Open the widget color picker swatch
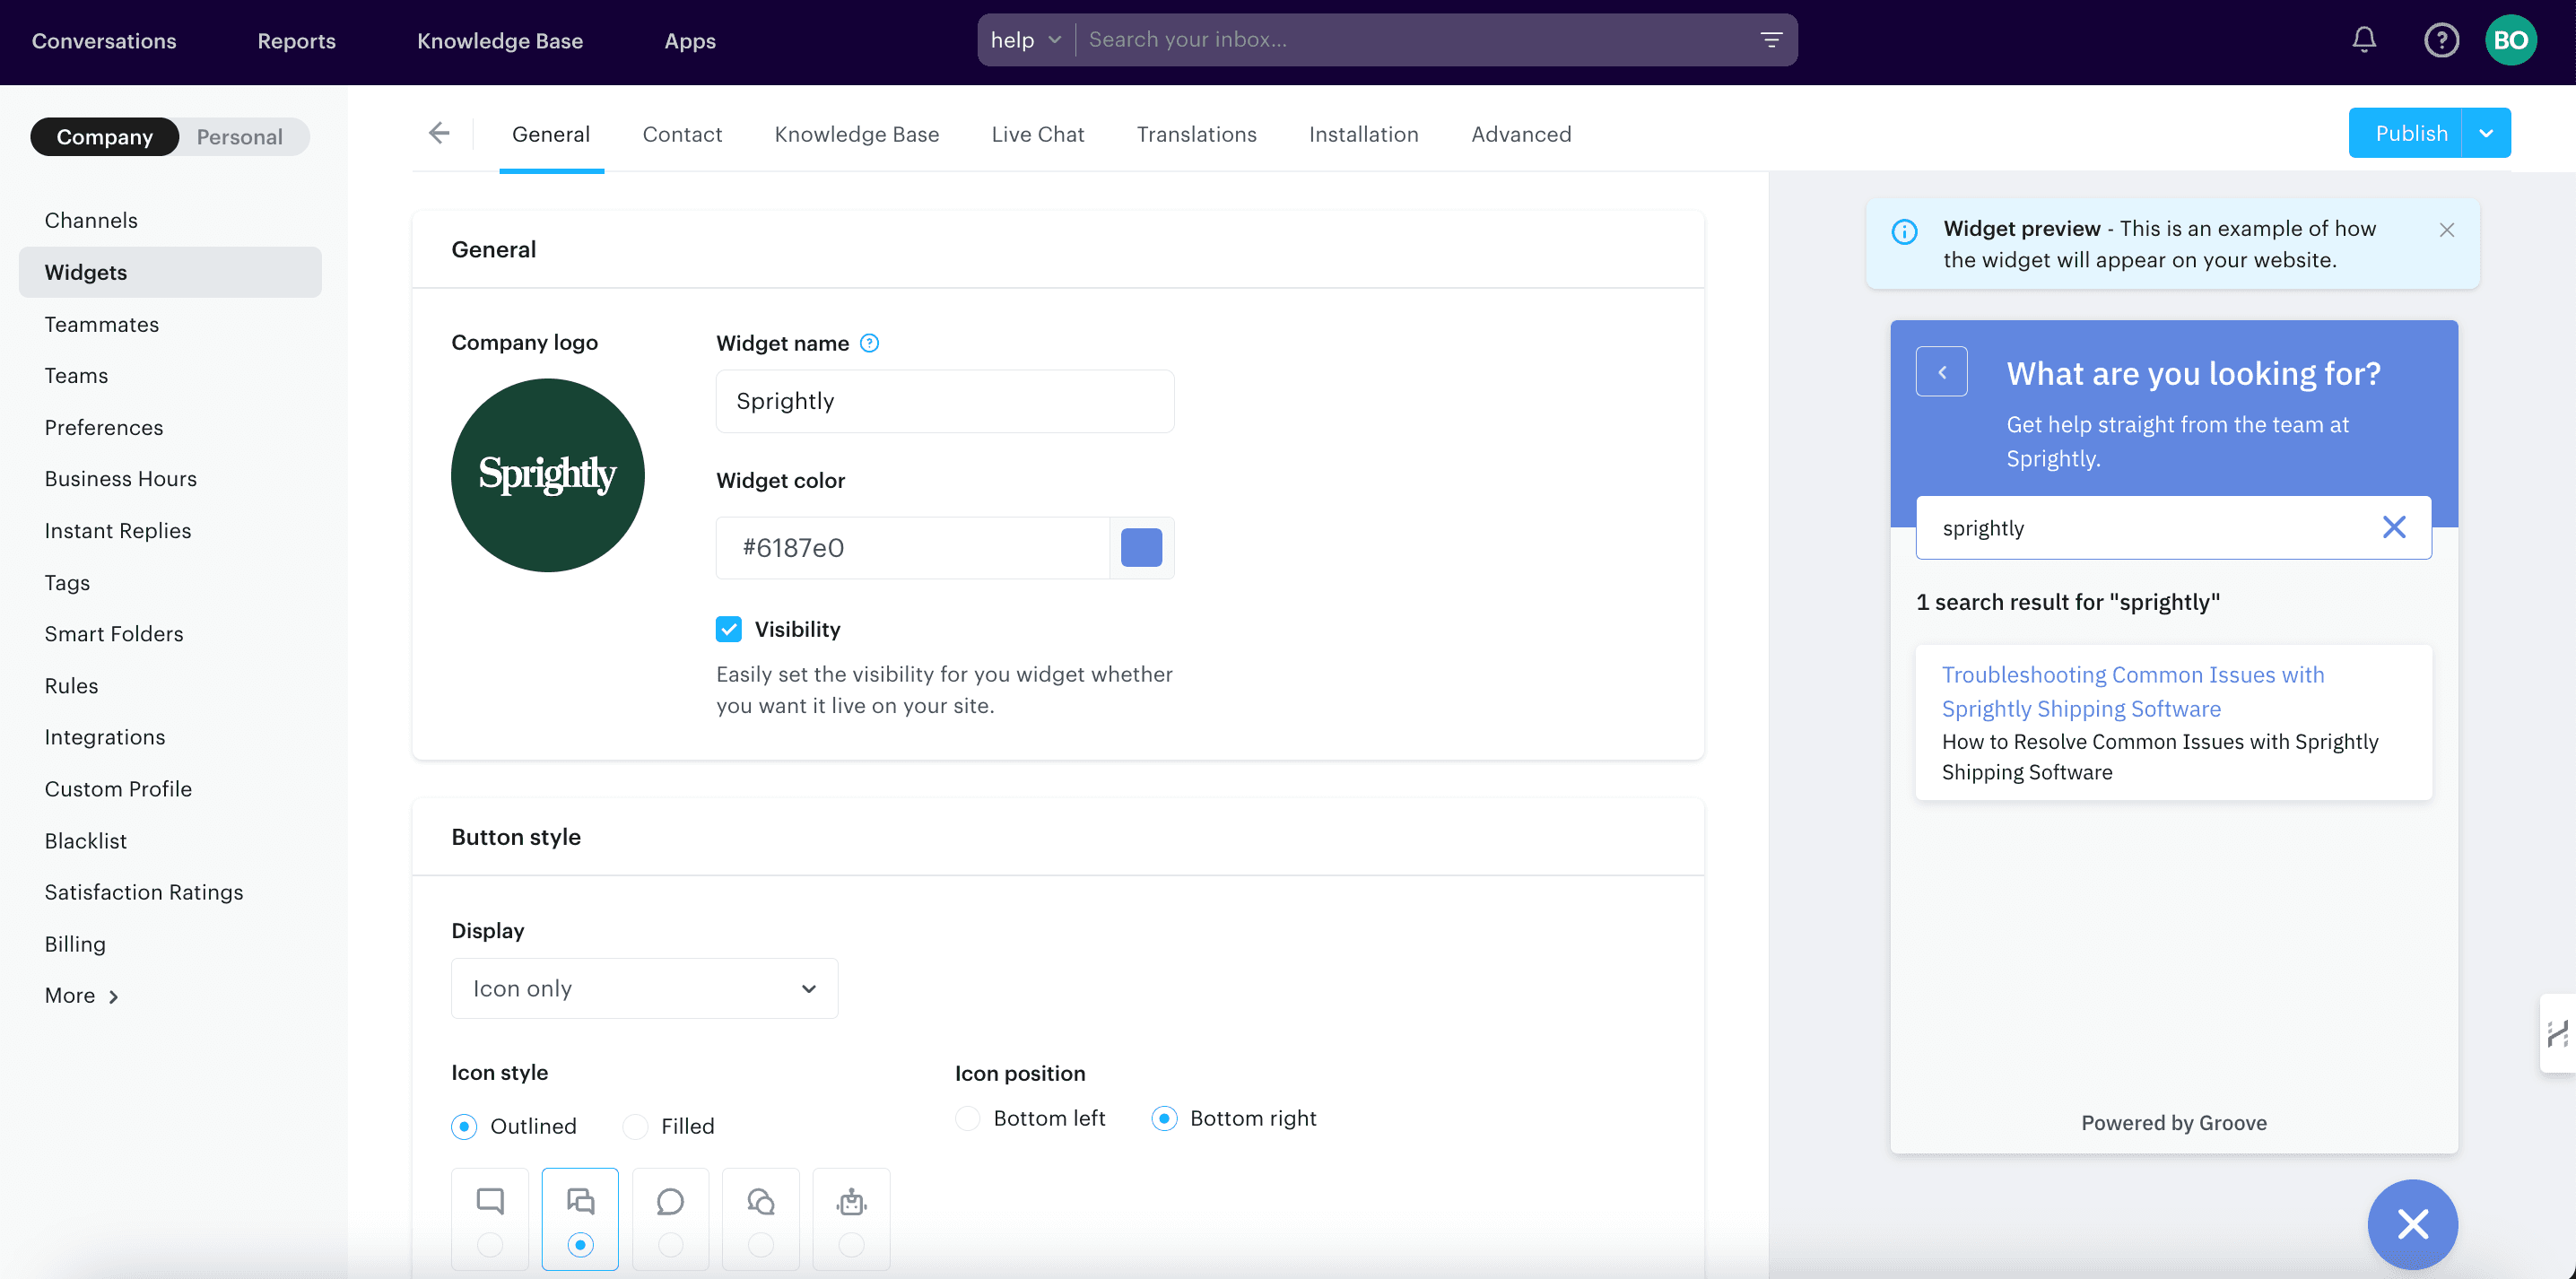The width and height of the screenshot is (2576, 1279). [1140, 547]
